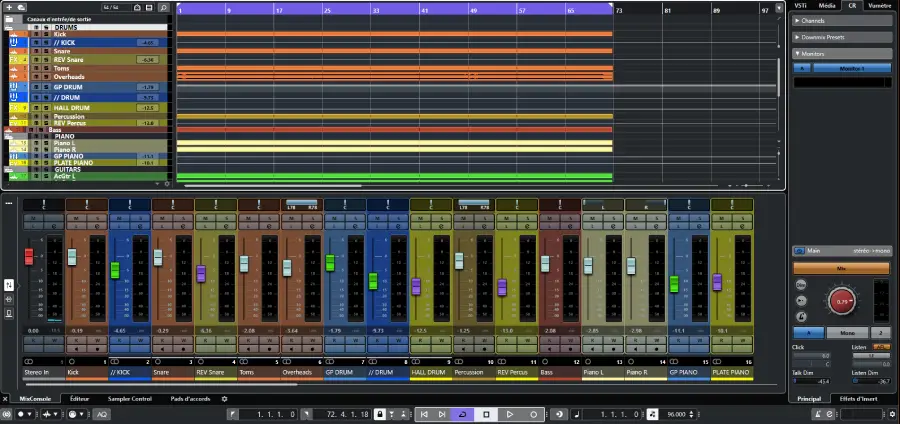Viewport: 900px width, 424px height.
Task: Expand the Channels section in Control Room
Action: coord(843,21)
